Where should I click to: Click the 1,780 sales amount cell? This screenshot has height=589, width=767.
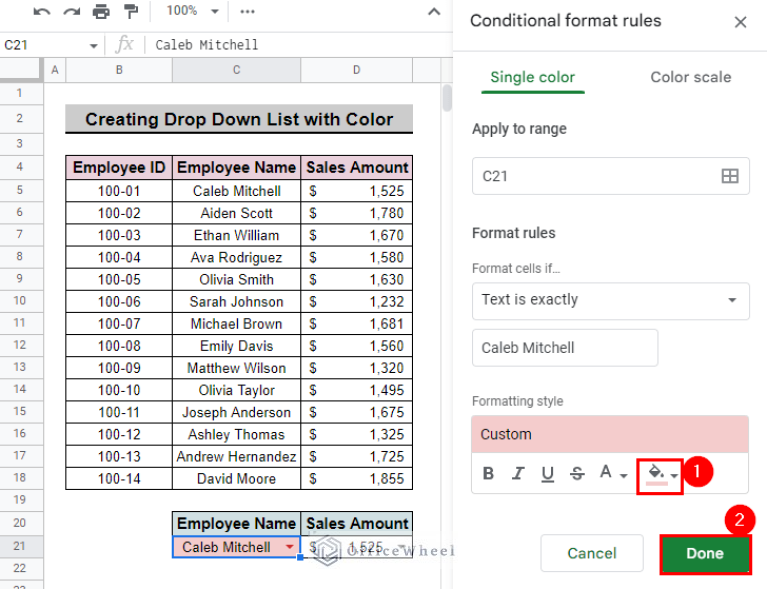pos(357,213)
